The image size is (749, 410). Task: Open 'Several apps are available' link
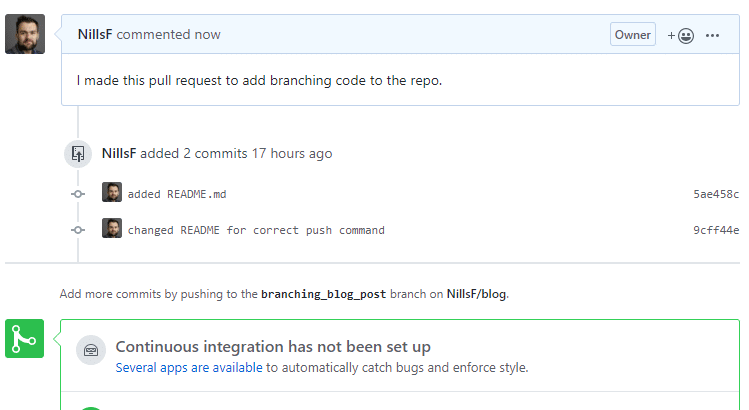coord(189,367)
